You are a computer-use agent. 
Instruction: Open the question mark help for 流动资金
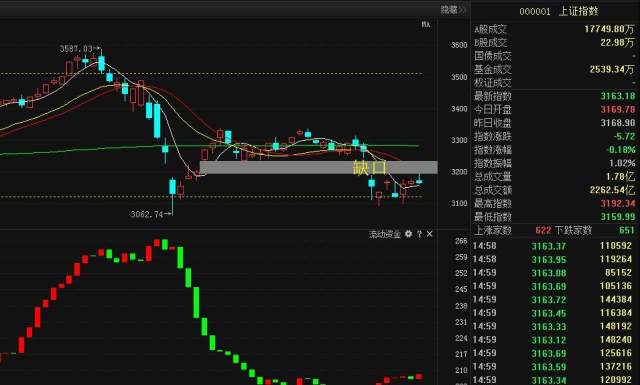(419, 234)
